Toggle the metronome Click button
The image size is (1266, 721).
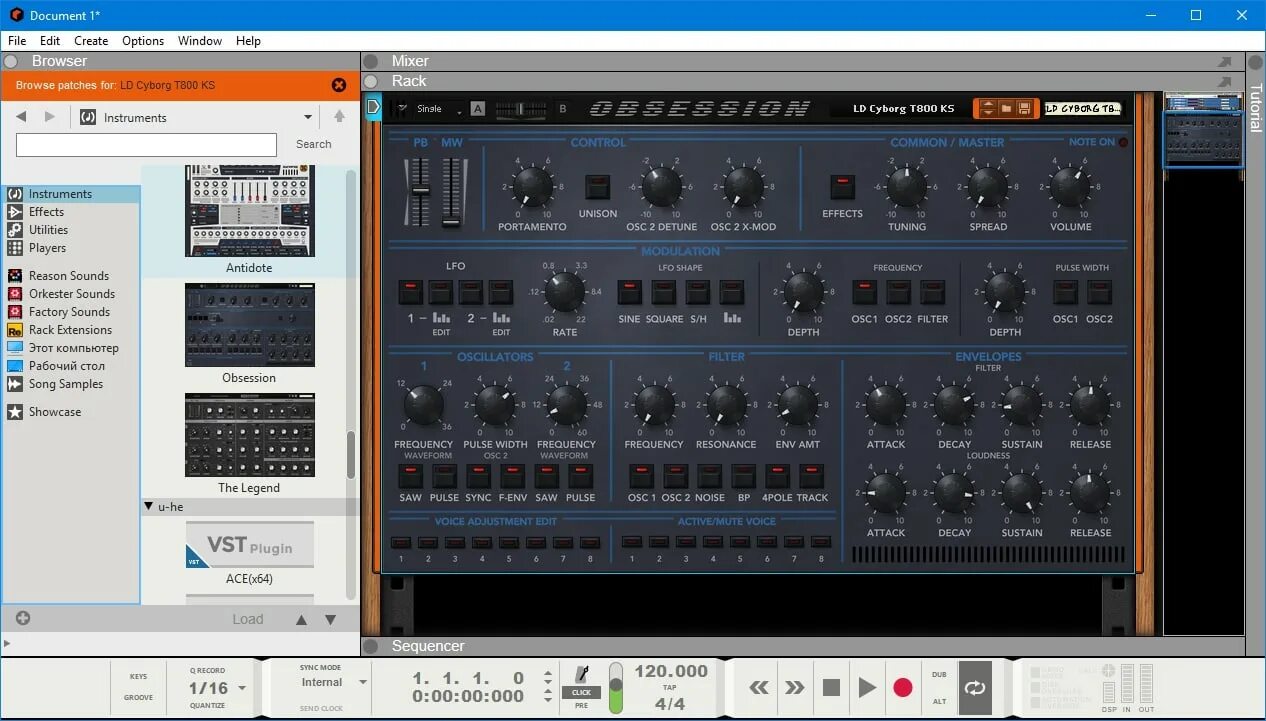coord(581,692)
